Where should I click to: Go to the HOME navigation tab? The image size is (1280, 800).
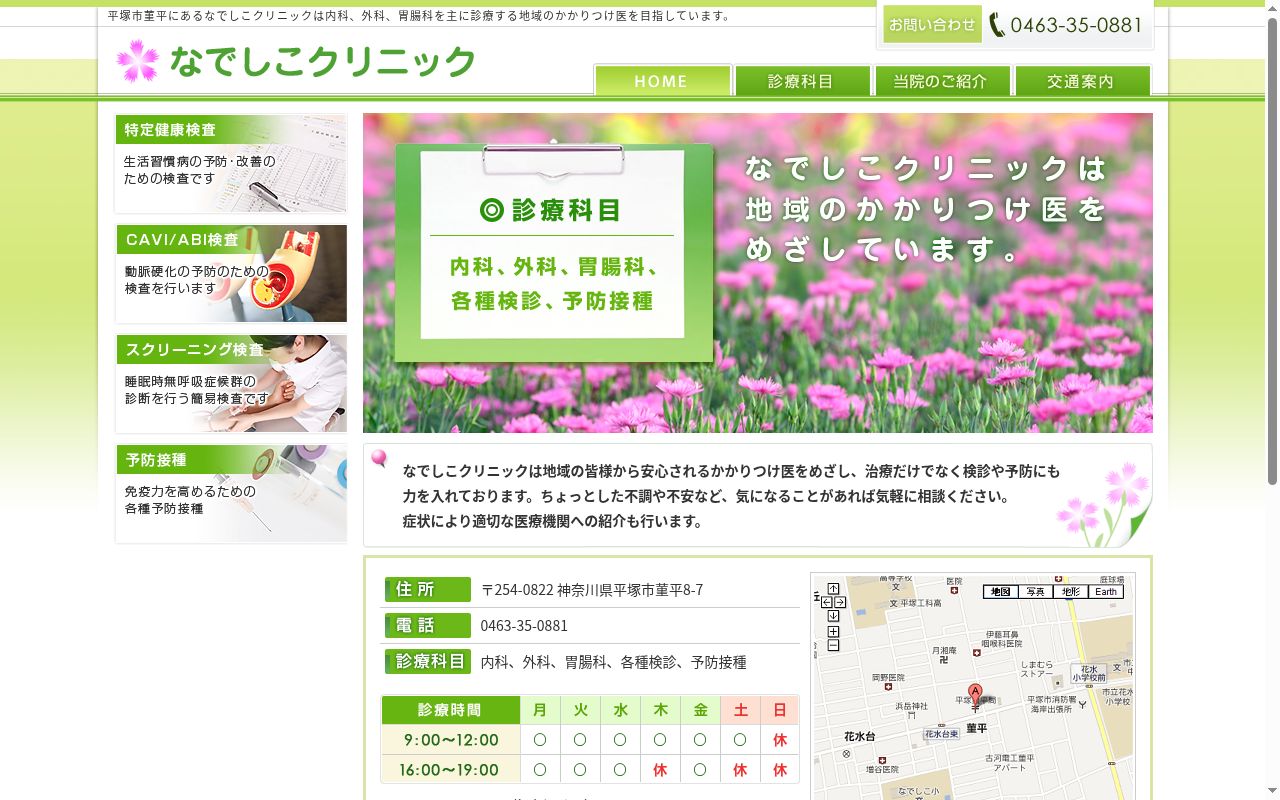click(663, 81)
